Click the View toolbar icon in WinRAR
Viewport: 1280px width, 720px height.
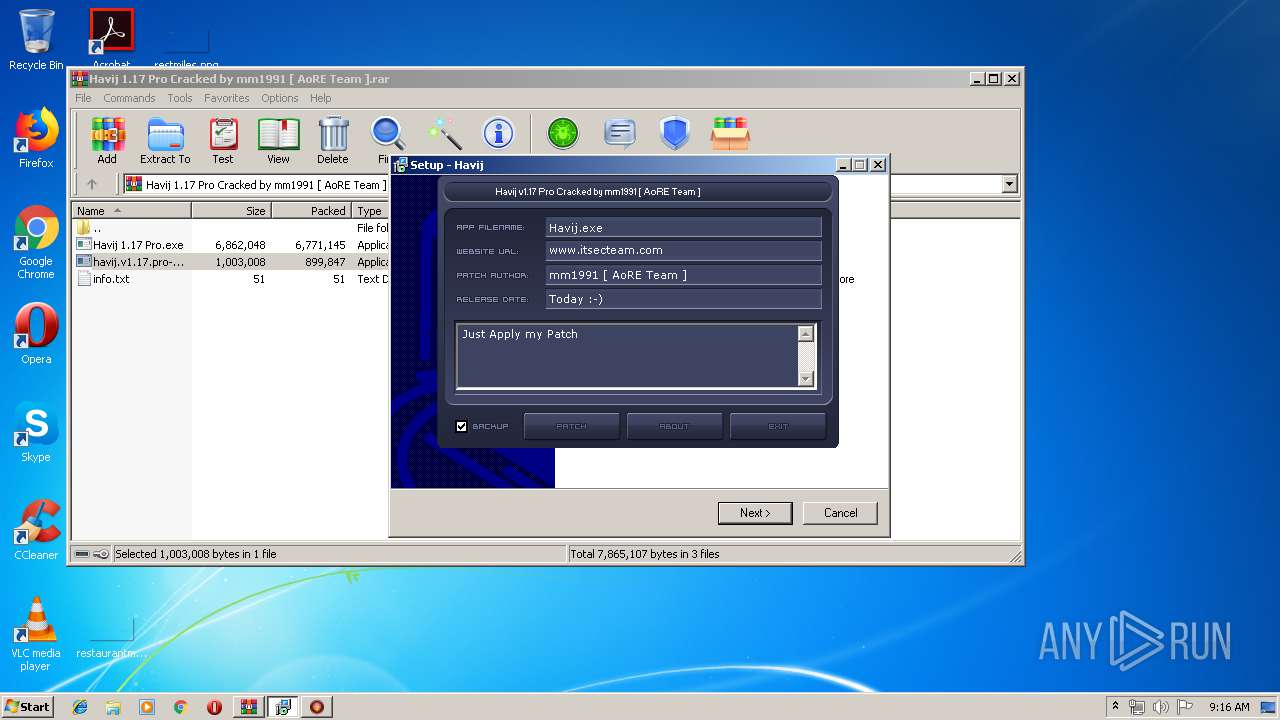click(278, 140)
